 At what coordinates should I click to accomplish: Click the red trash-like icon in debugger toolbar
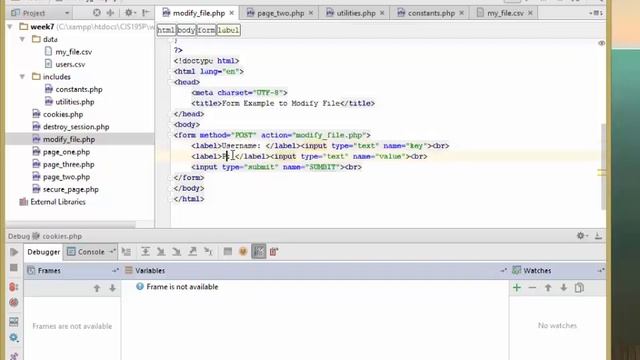274,252
